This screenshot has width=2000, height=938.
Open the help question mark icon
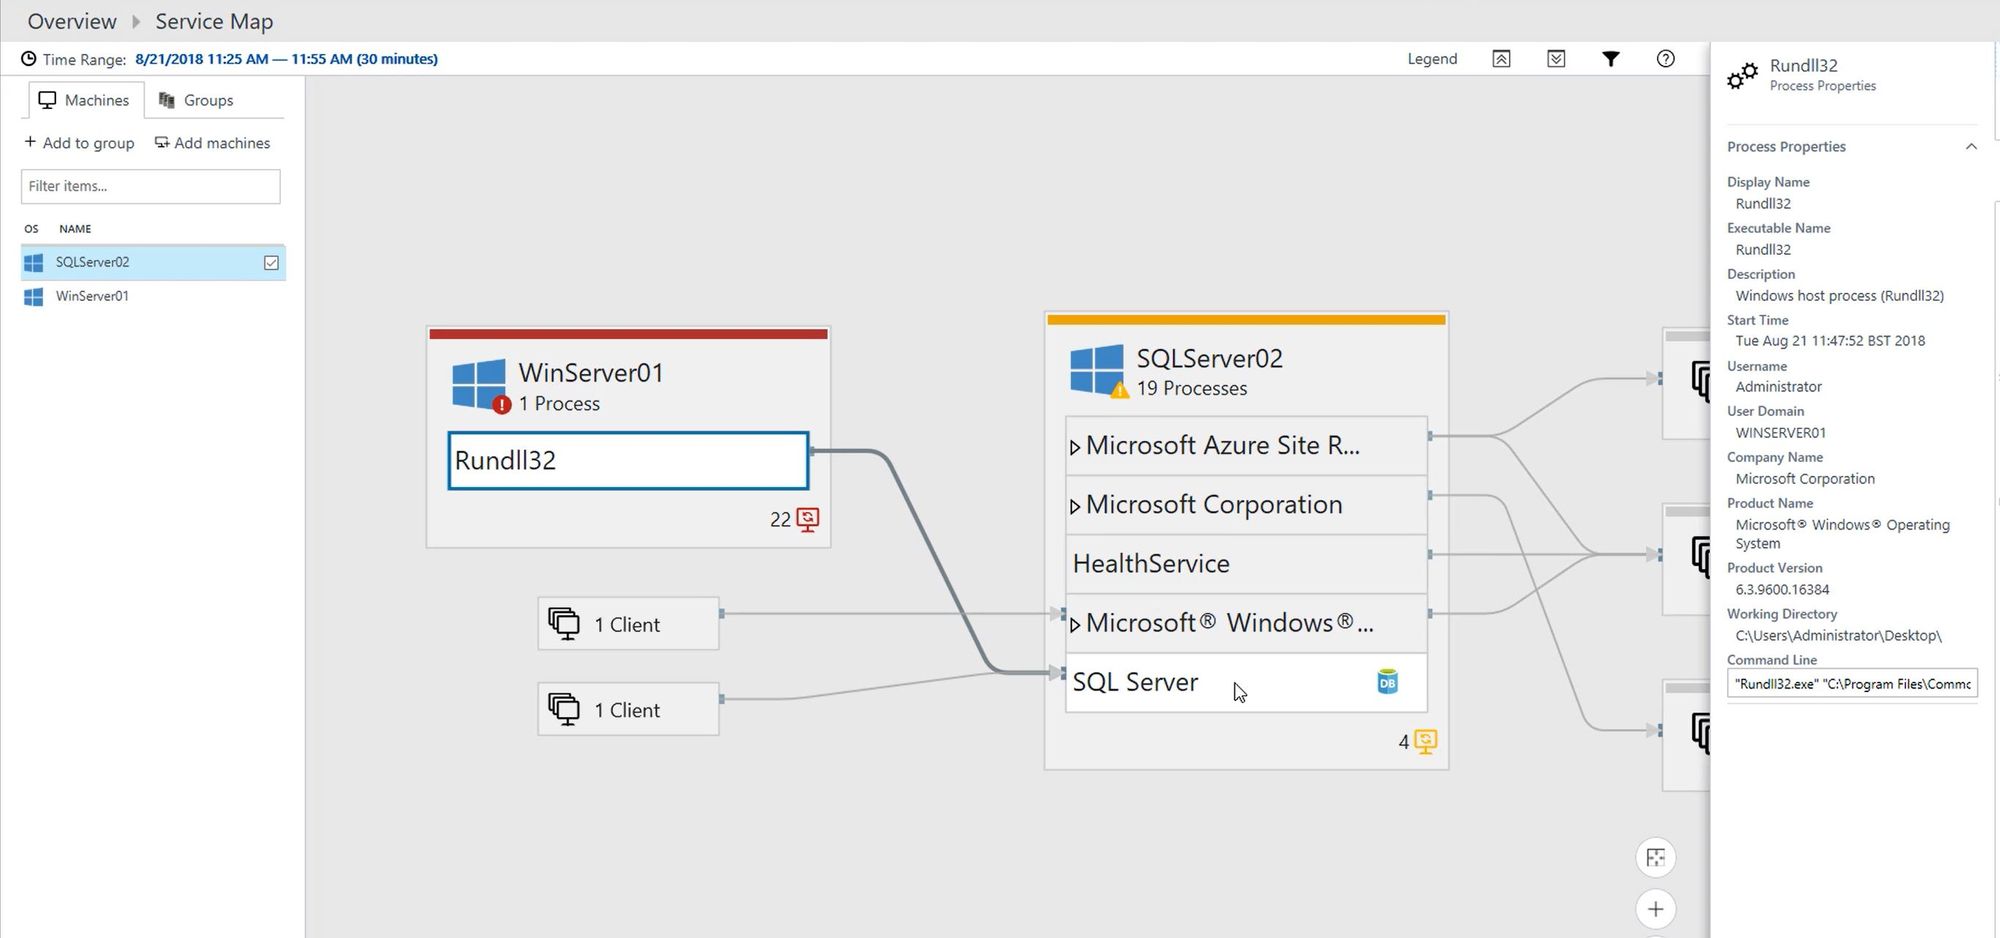1665,59
